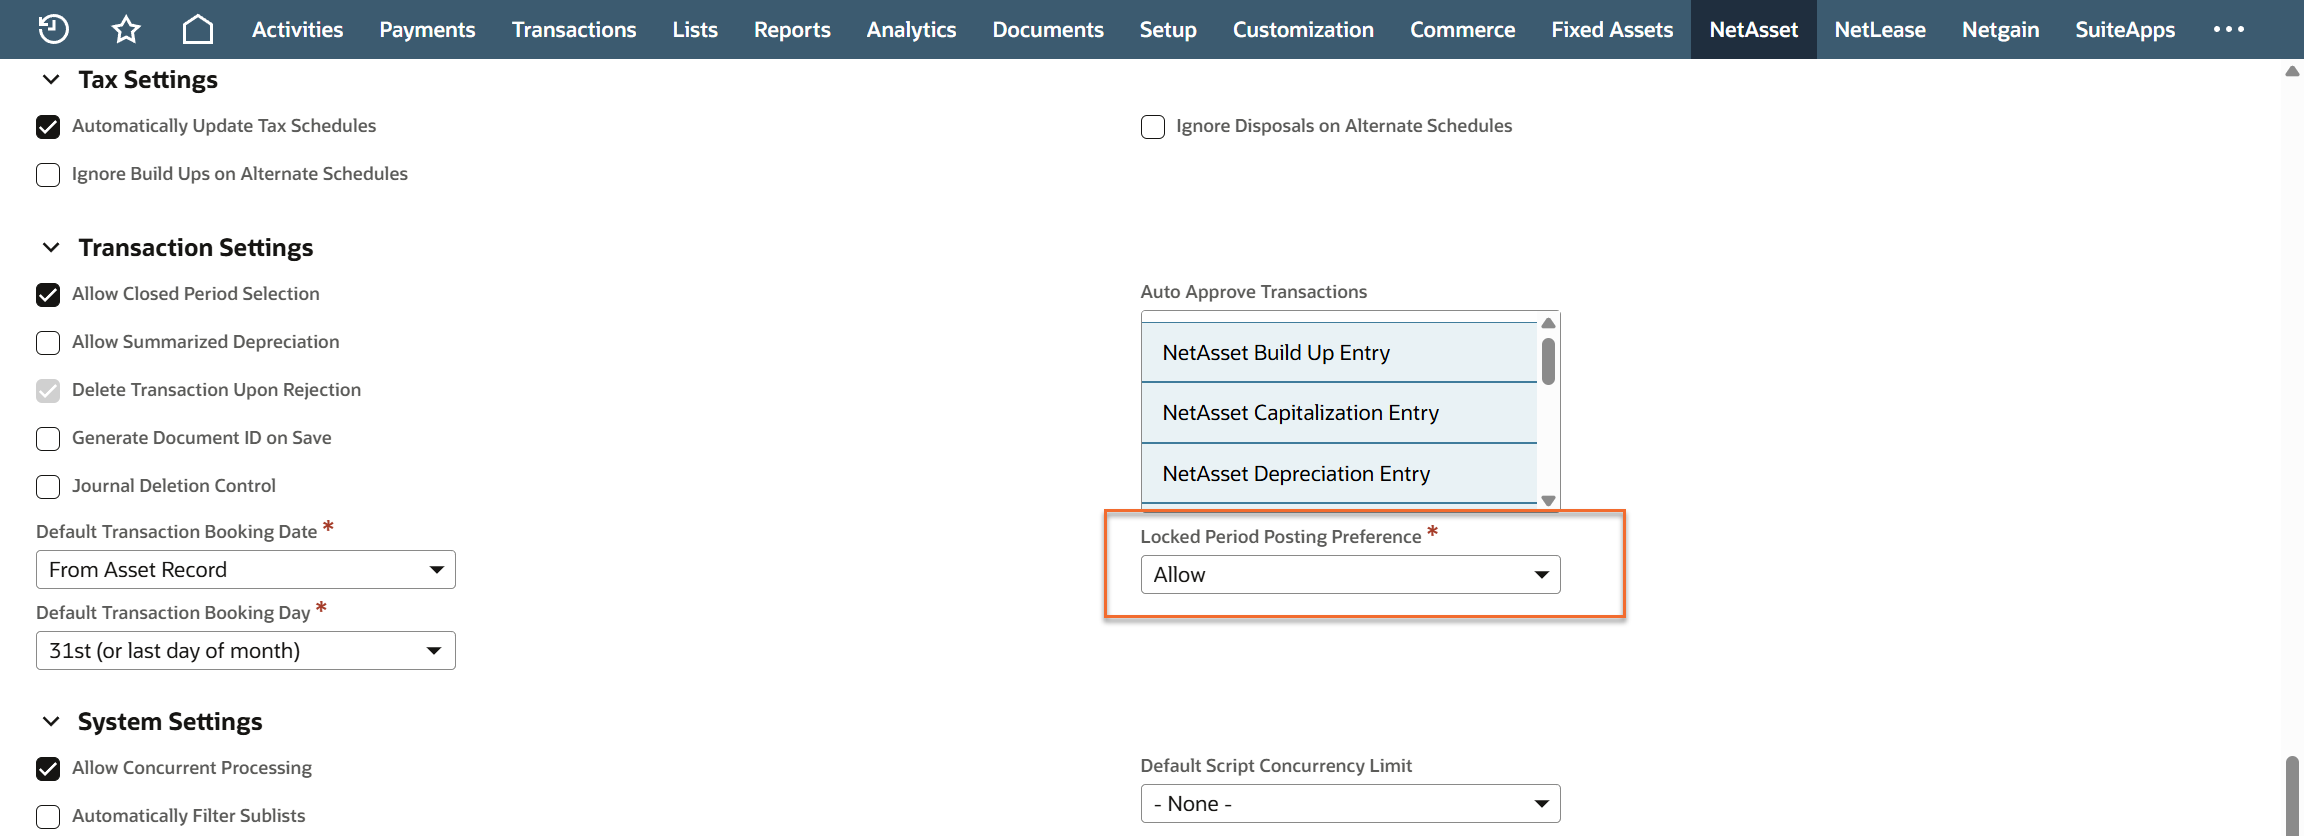
Task: Click the Auto Approve list scrollbar thumb
Action: pyautogui.click(x=1548, y=361)
